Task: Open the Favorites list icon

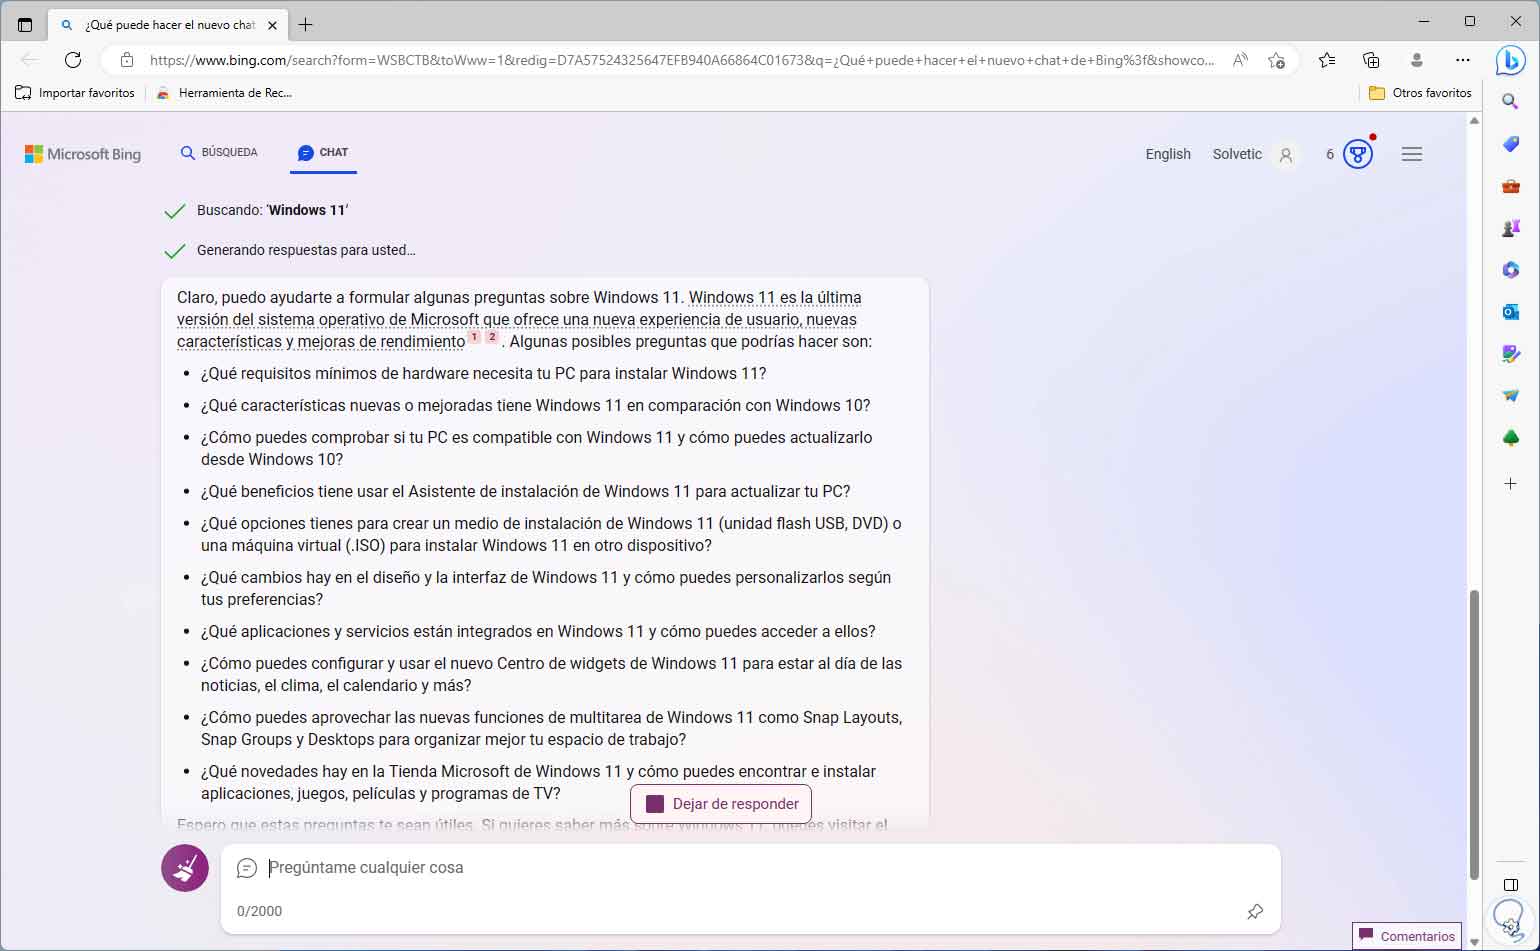Action: point(1327,60)
